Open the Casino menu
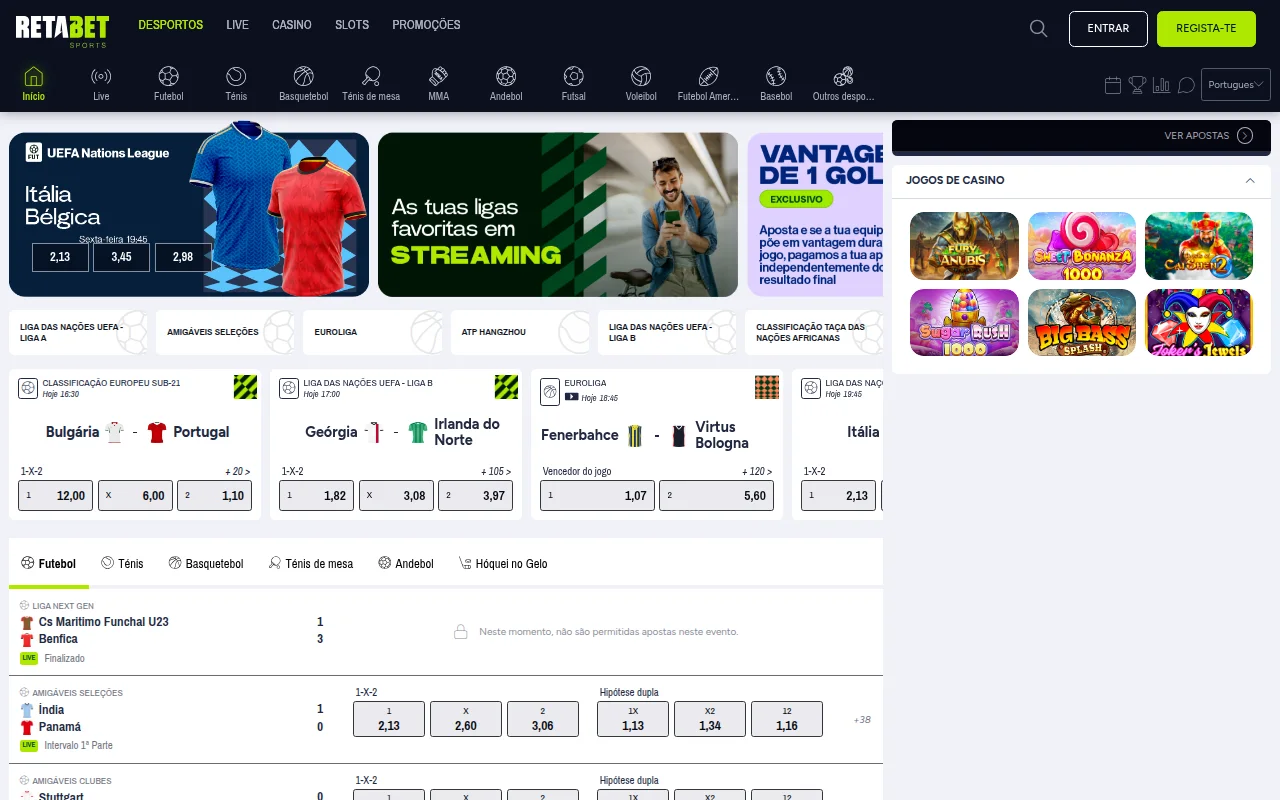This screenshot has height=800, width=1280. pos(292,25)
